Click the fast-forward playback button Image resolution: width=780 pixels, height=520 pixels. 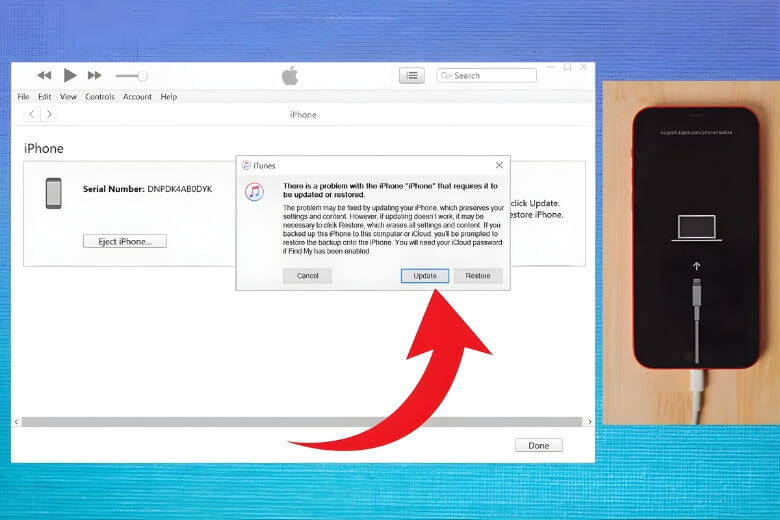[95, 76]
